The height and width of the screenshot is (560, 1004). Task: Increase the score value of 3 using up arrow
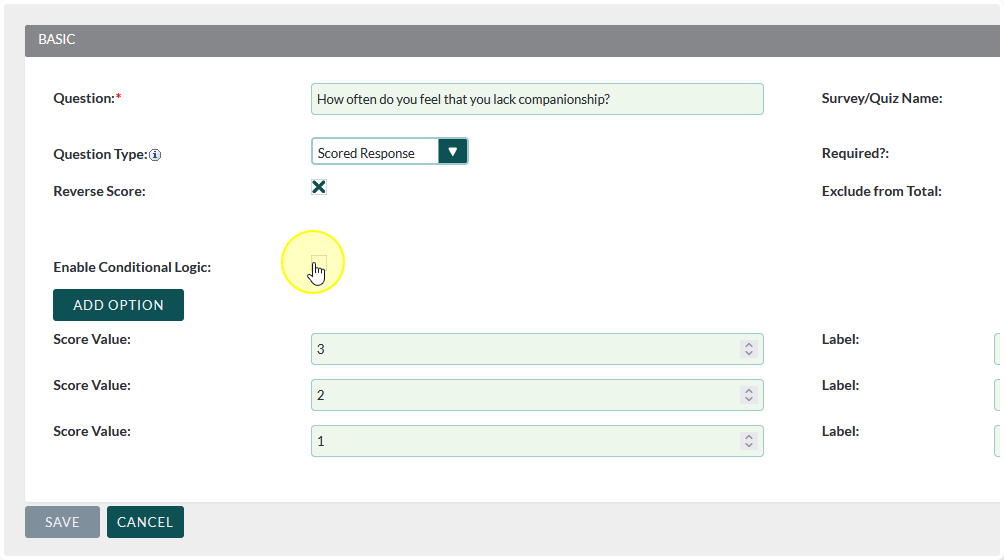tap(748, 345)
